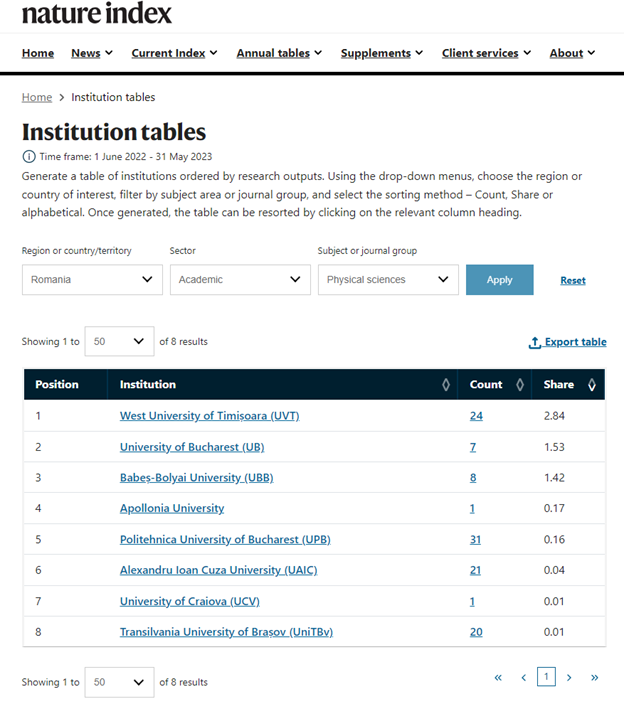Screen dimensions: 624x704
Task: Click the Reset link
Action: pyautogui.click(x=573, y=281)
